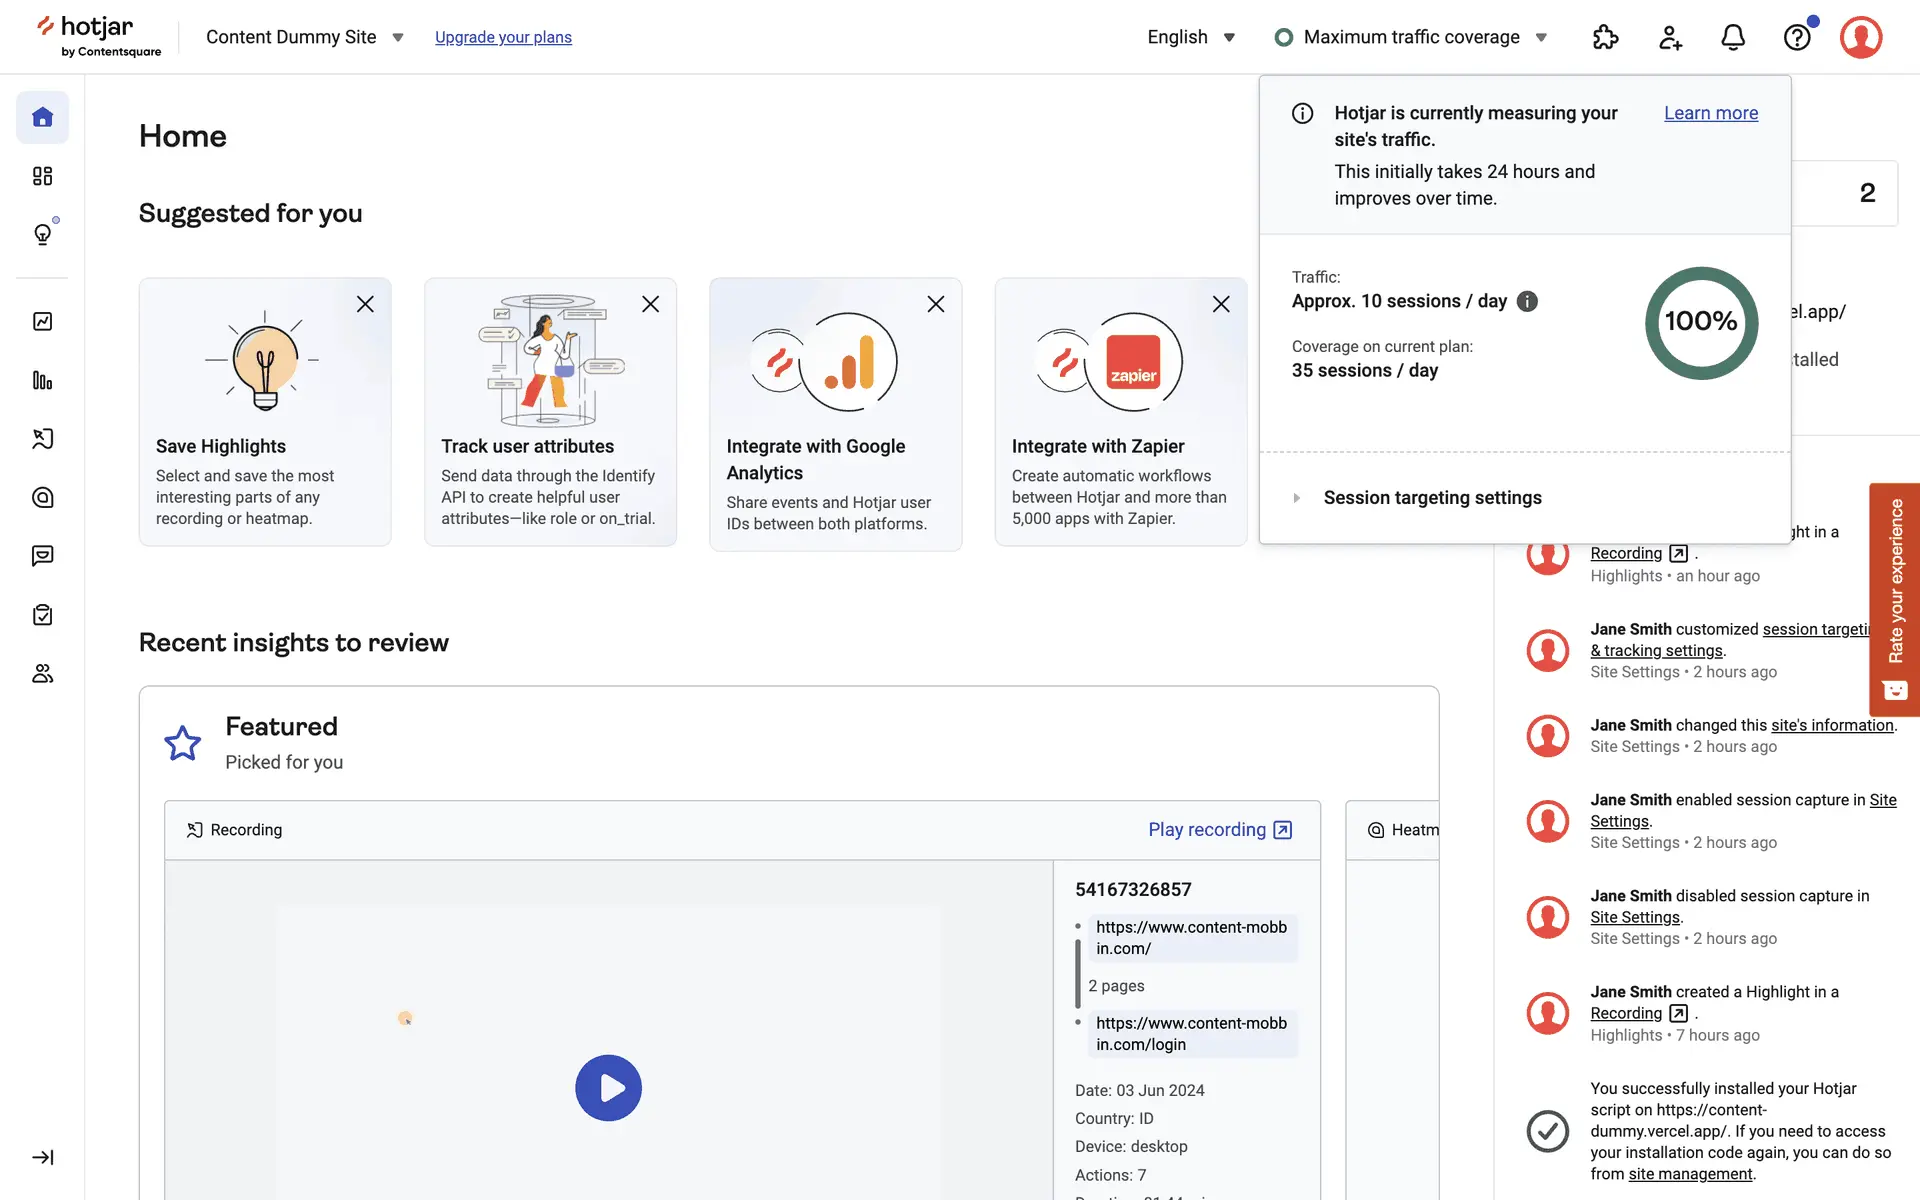Click Learn more in traffic panel
The height and width of the screenshot is (1200, 1920).
(1710, 113)
